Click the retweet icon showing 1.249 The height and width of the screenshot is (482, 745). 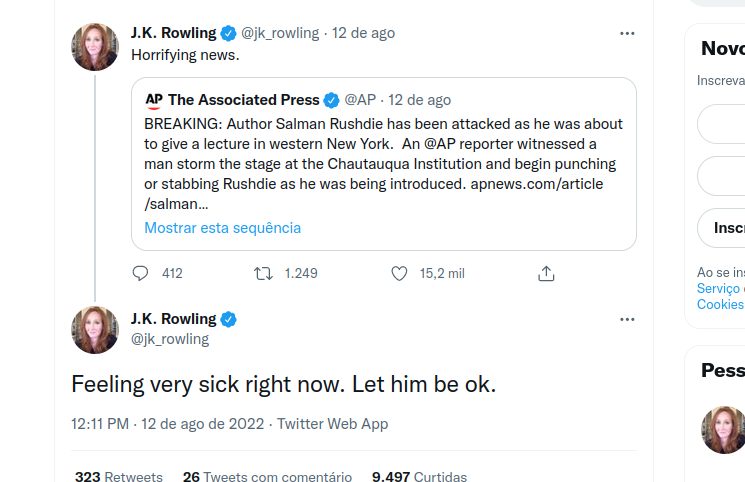(x=264, y=273)
